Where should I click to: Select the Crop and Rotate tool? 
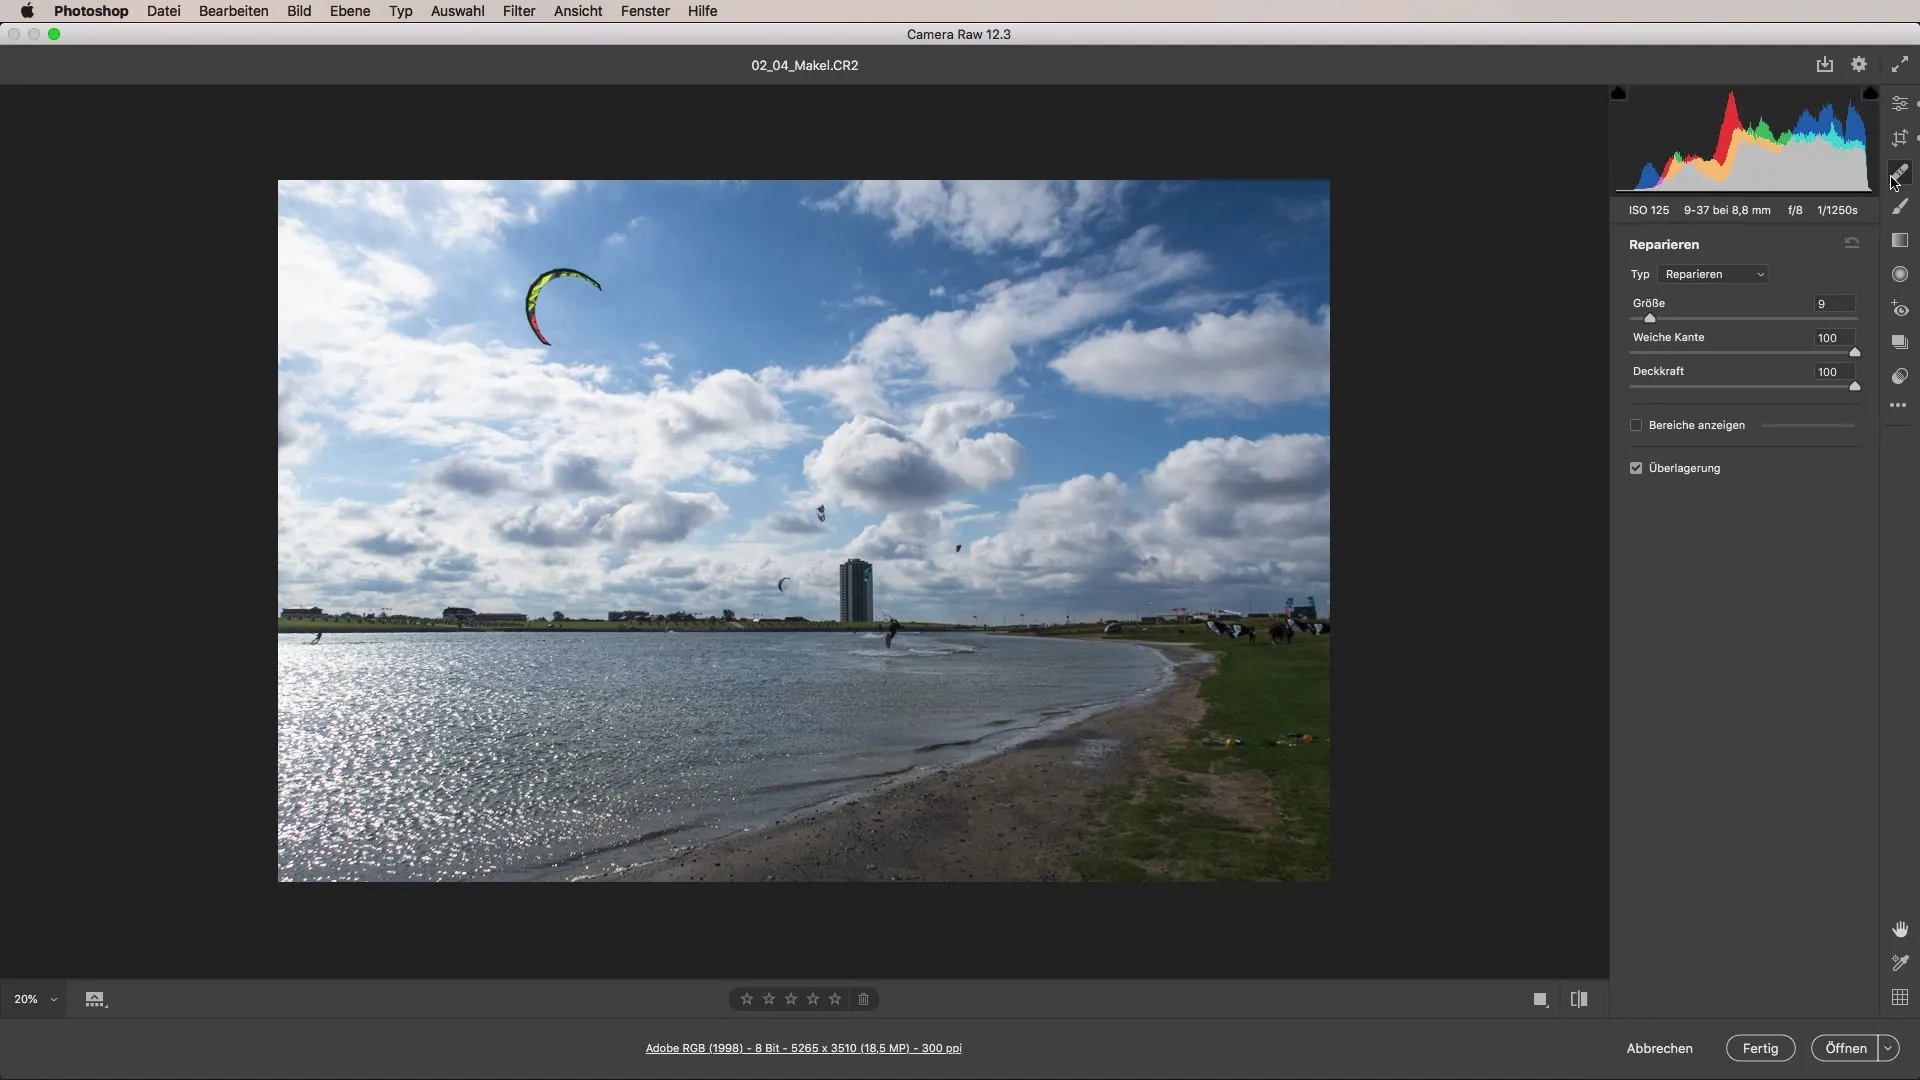(1899, 138)
